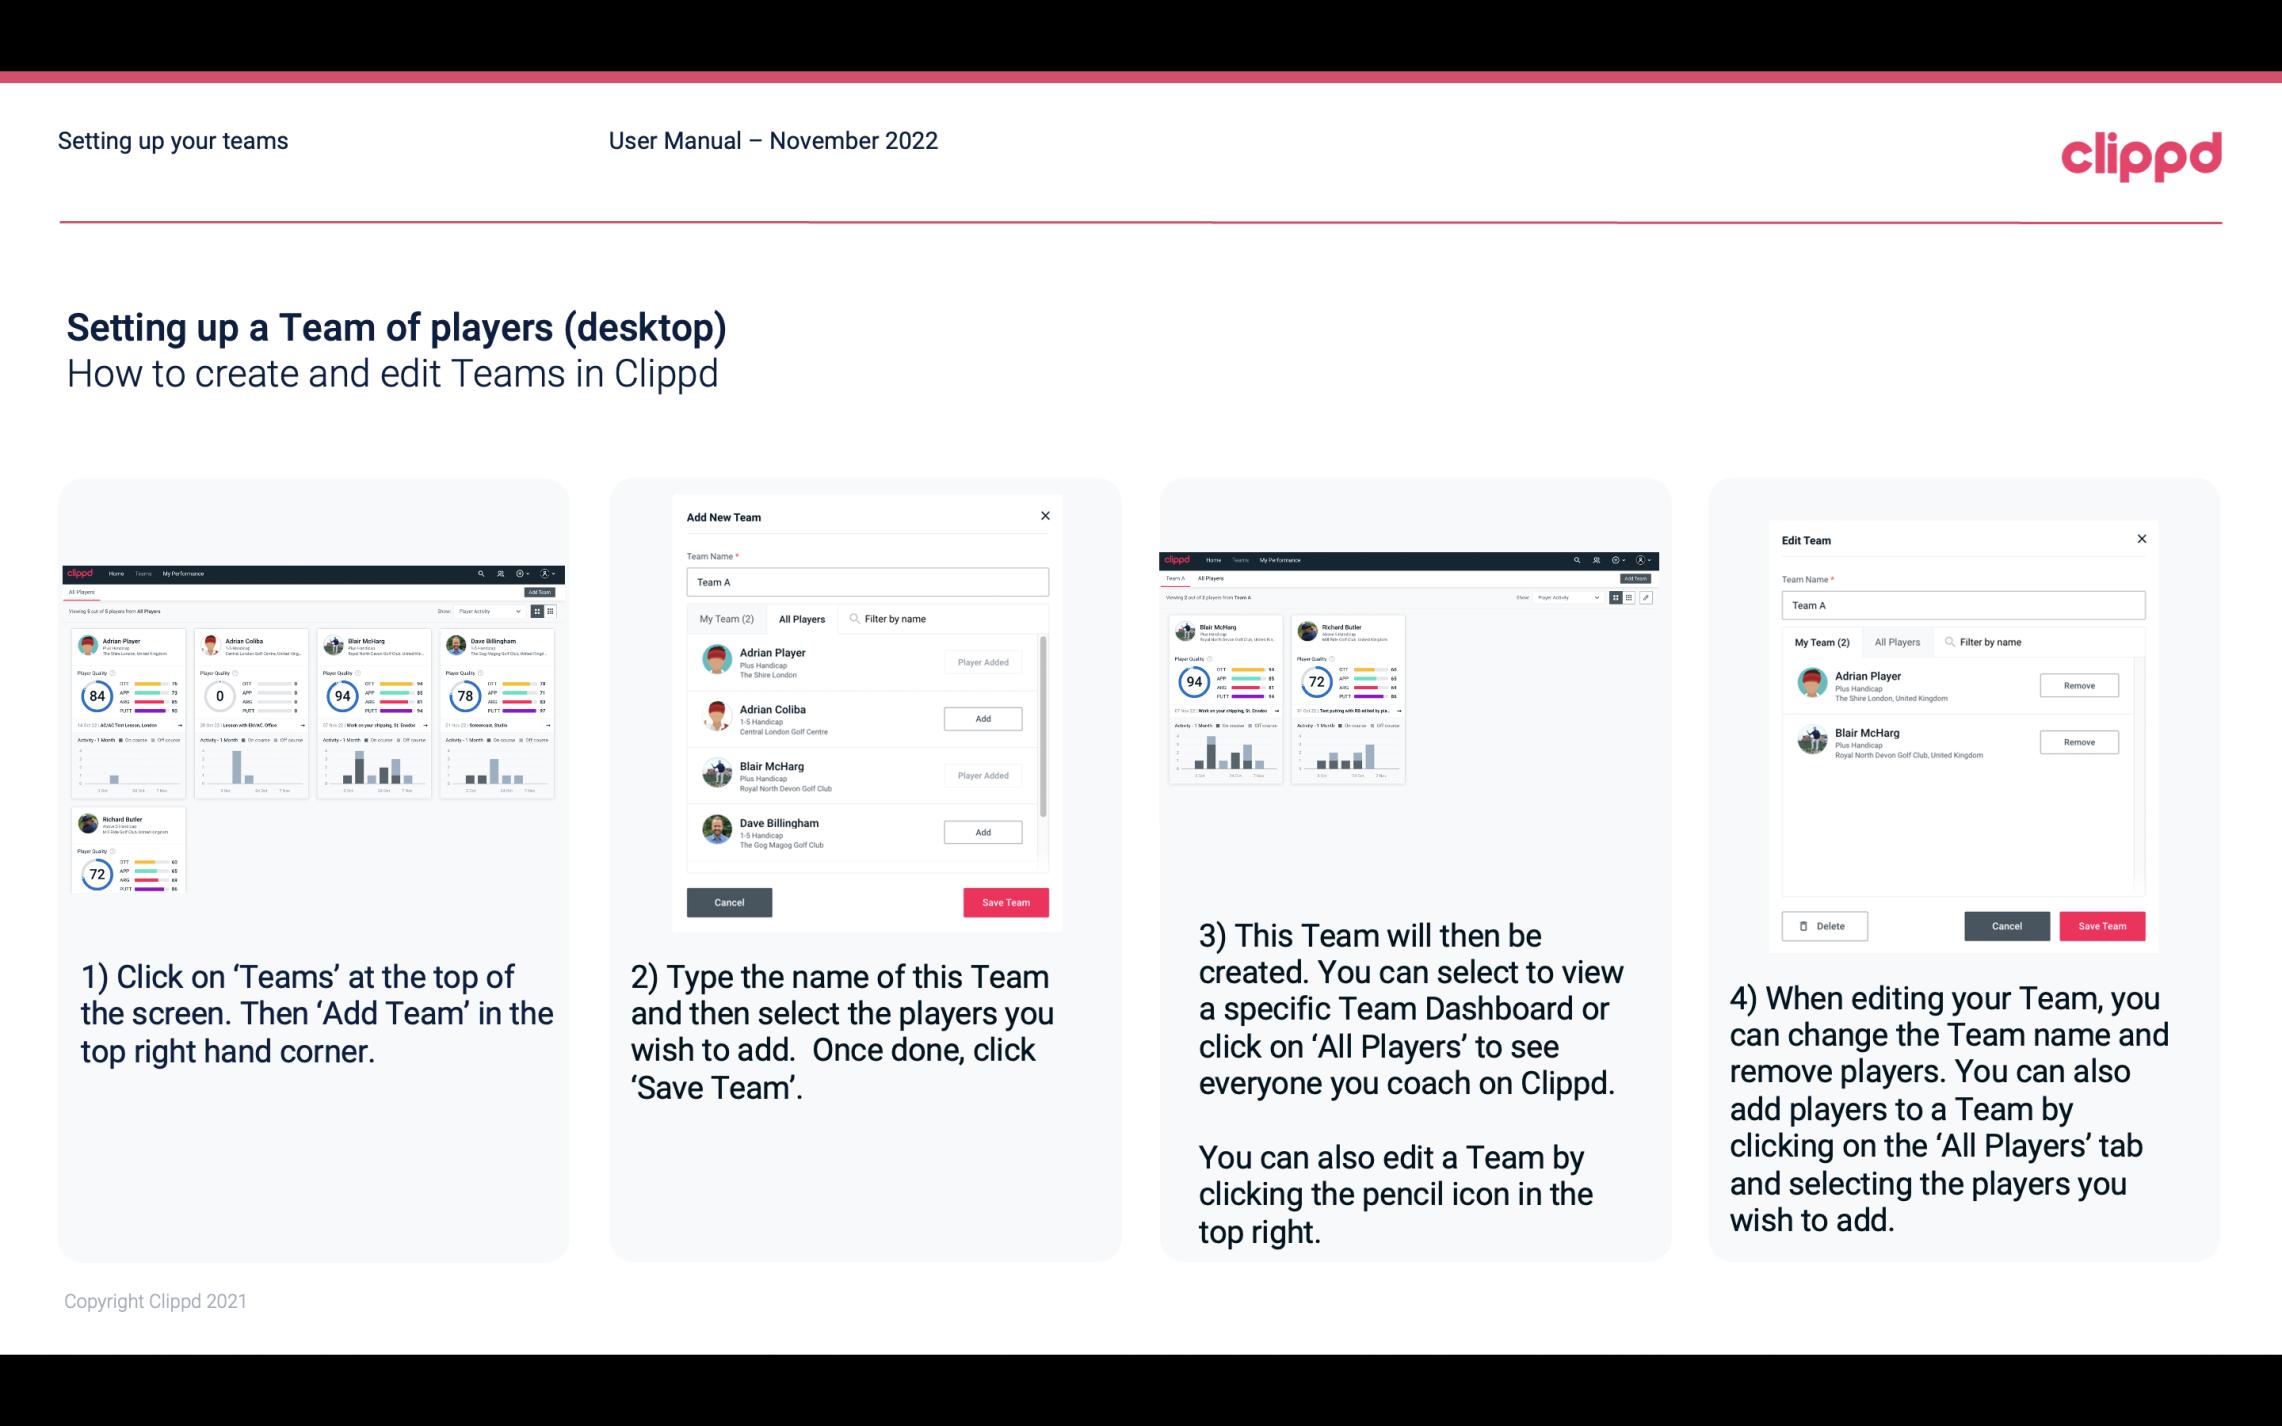Click Add button next to Adrian Coliba
The height and width of the screenshot is (1426, 2282).
pos(981,718)
